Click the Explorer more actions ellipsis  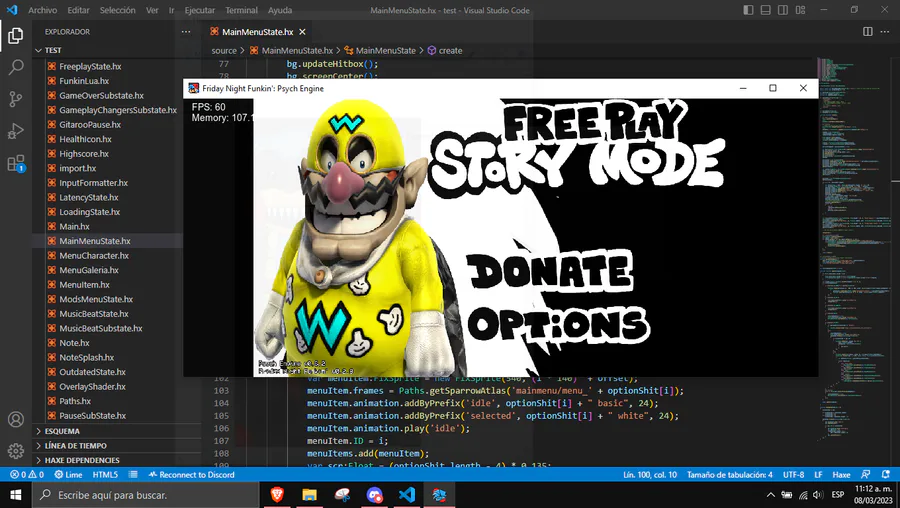pyautogui.click(x=186, y=32)
